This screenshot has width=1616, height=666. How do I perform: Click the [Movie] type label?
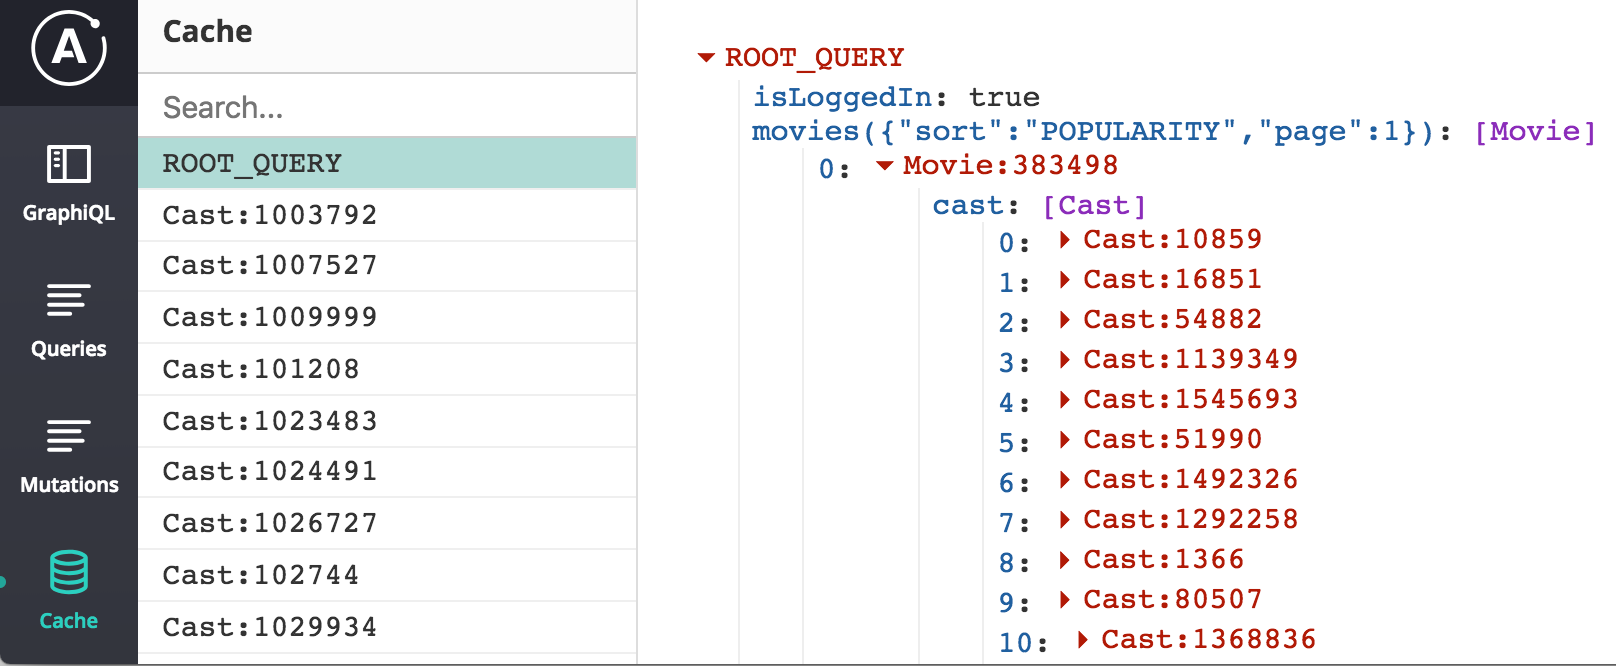point(1535,131)
